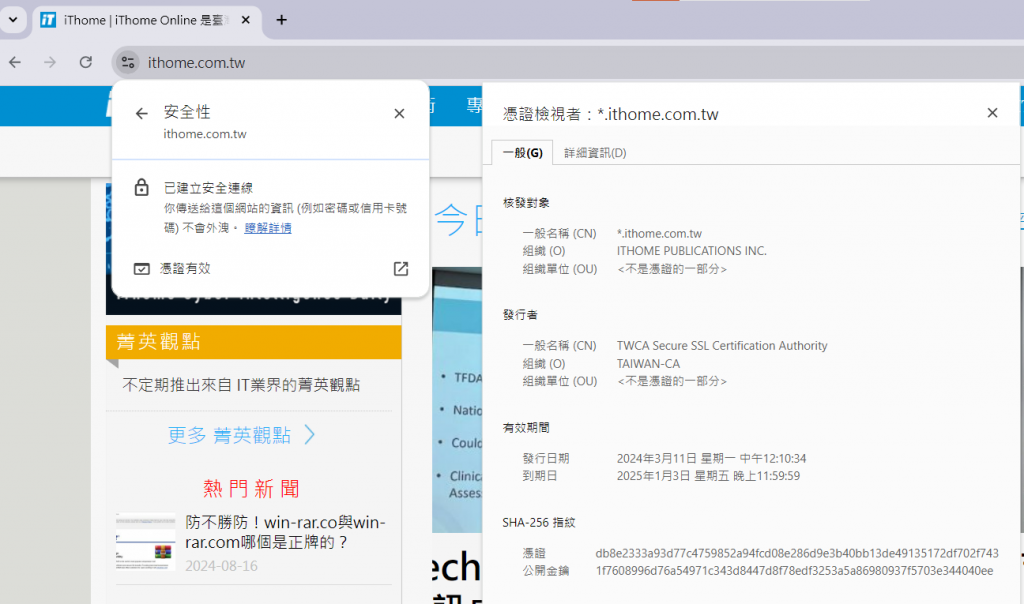Click the 發行者 section heading

(520, 315)
